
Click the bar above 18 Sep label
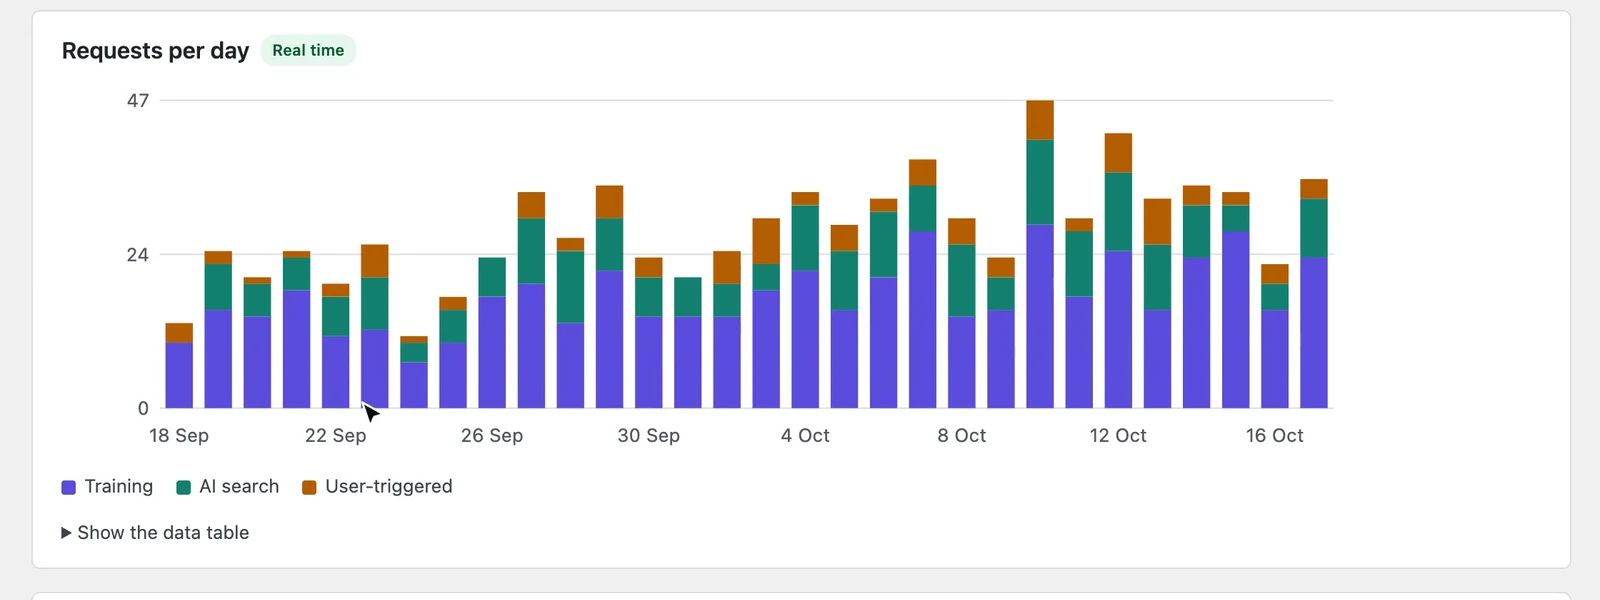[179, 366]
